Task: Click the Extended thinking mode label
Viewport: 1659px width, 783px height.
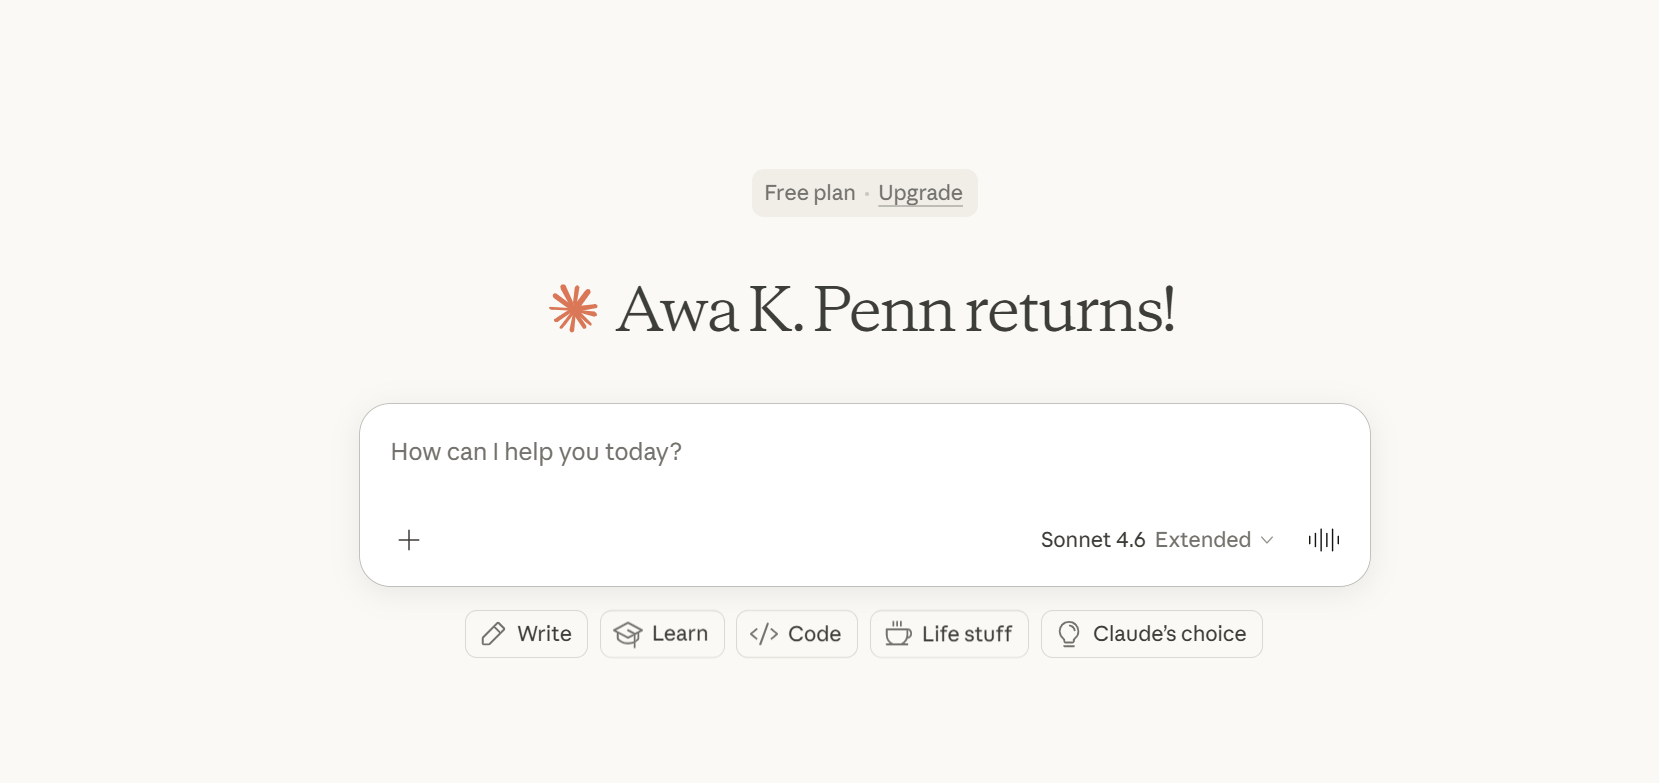Action: coord(1203,540)
